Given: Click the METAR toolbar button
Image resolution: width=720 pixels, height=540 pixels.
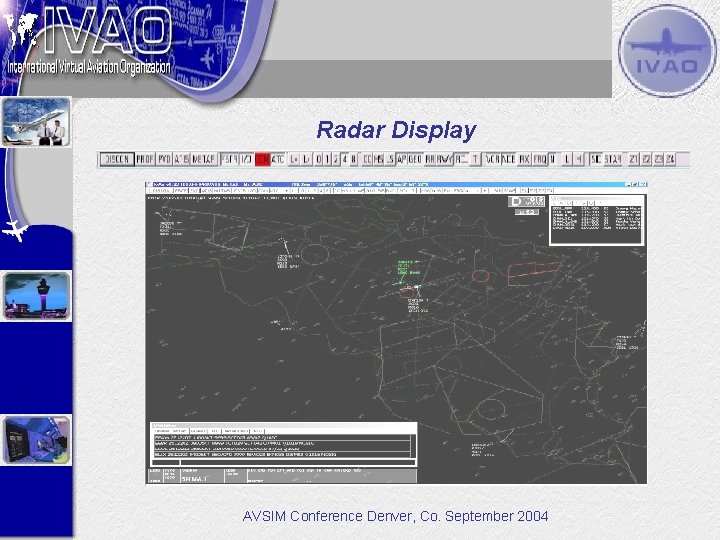Looking at the screenshot, I should click(x=204, y=159).
